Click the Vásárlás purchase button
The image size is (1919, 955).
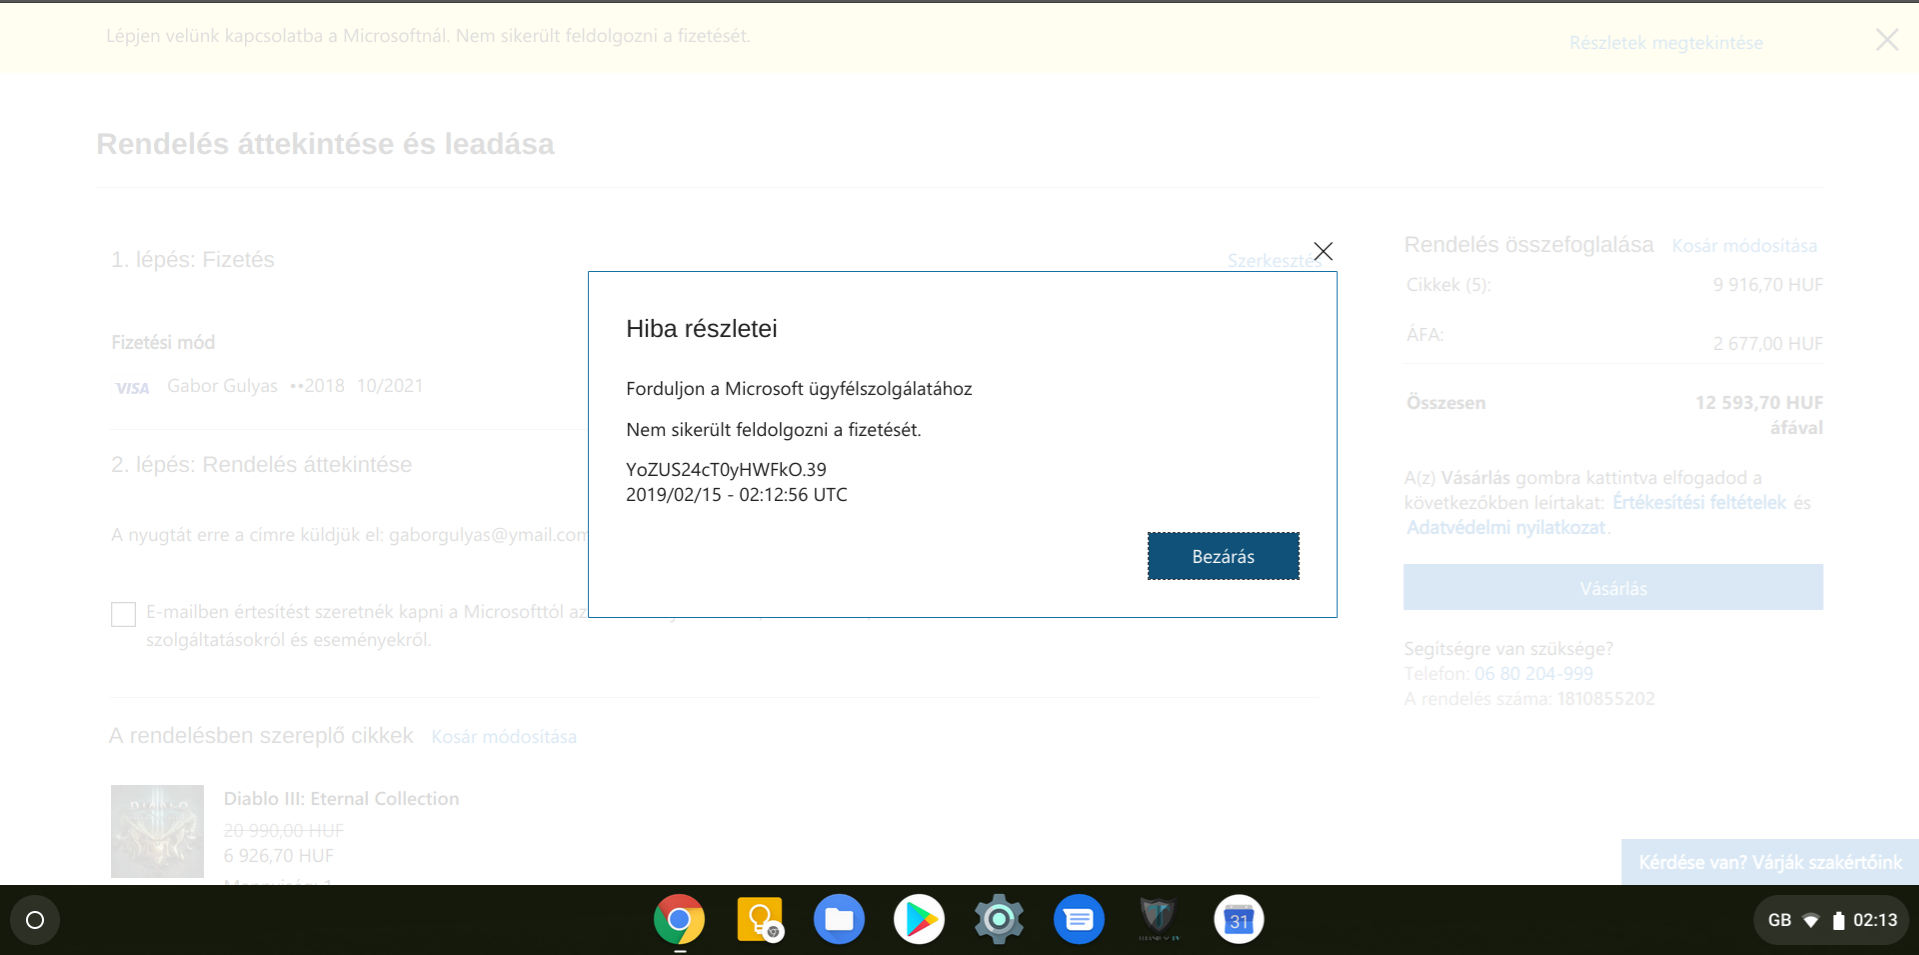pos(1613,588)
